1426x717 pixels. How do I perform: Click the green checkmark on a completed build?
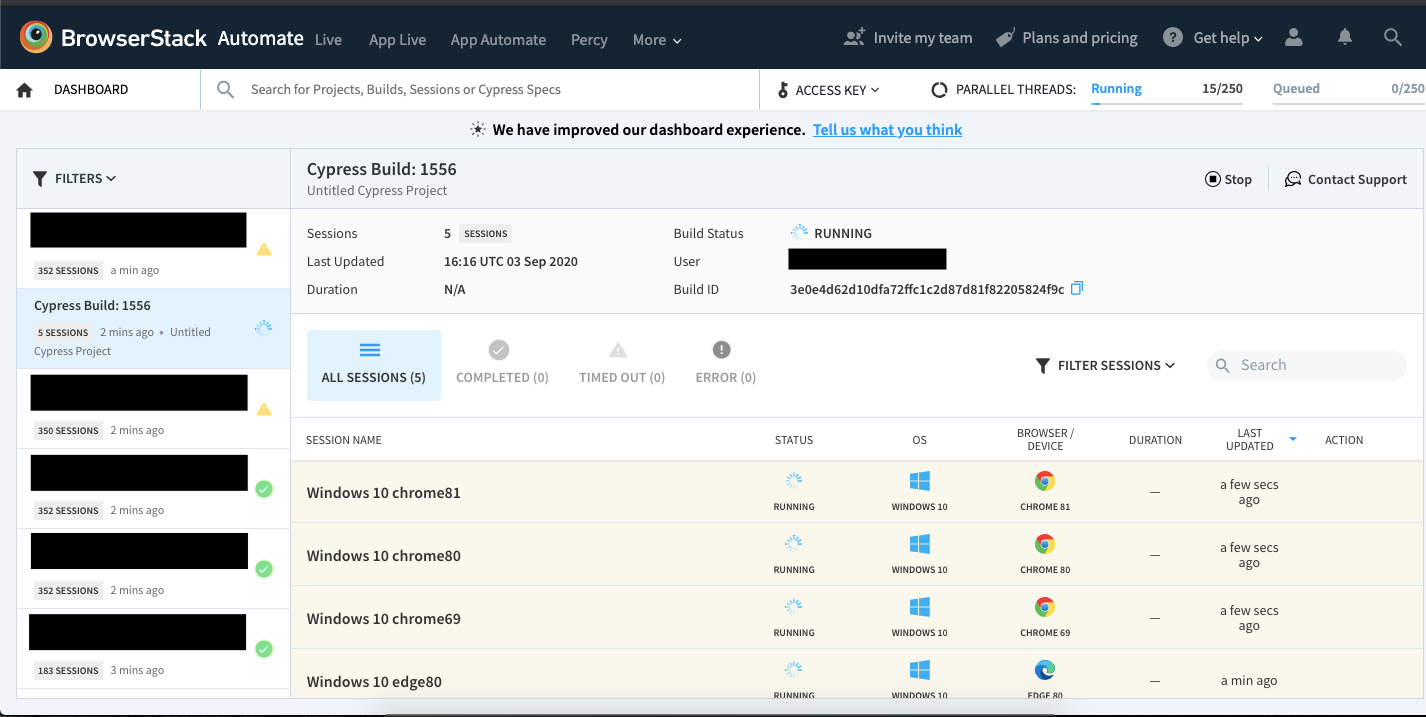(264, 489)
